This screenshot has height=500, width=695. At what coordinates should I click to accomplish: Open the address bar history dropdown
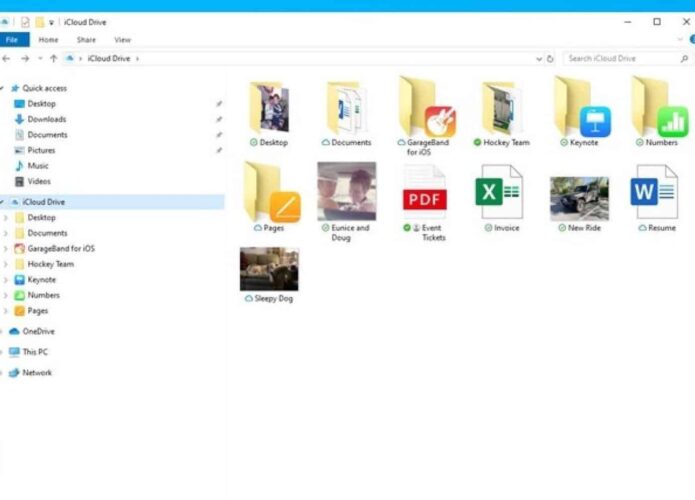(539, 59)
